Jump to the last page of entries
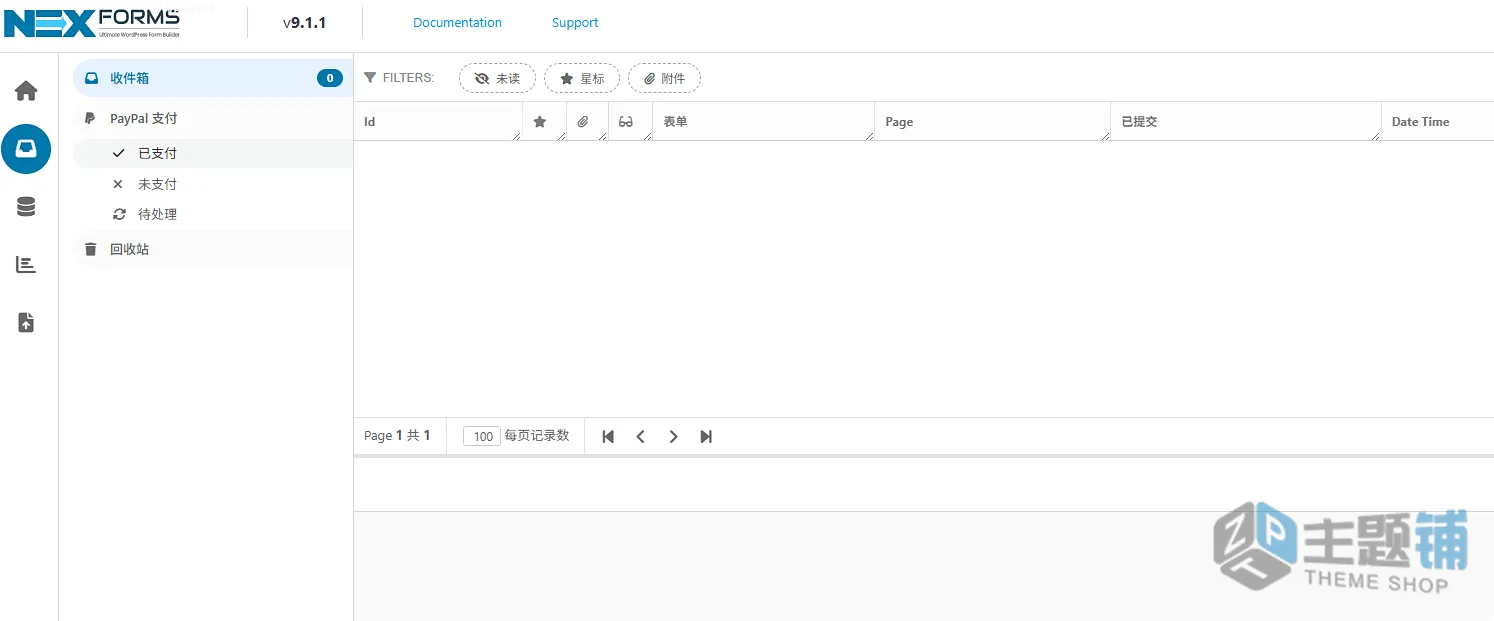This screenshot has height=621, width=1494. [x=706, y=436]
